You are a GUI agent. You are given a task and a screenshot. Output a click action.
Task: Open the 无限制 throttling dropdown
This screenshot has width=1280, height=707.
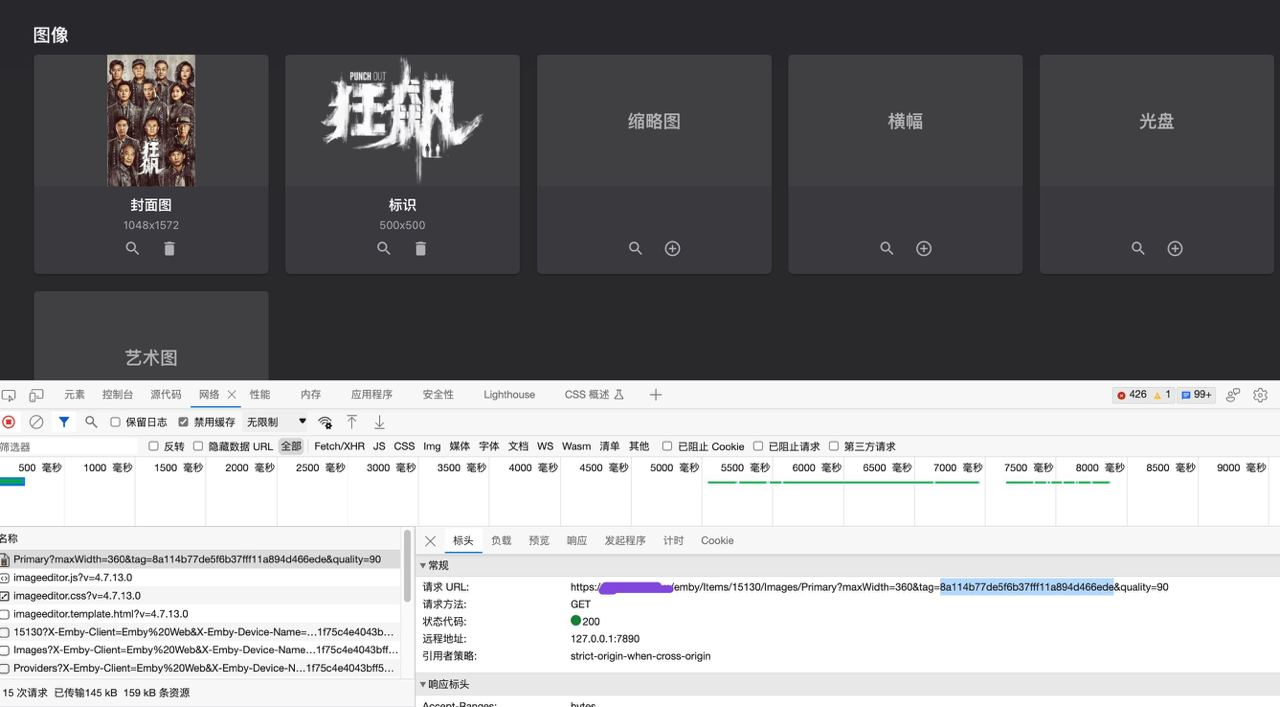pyautogui.click(x=277, y=422)
